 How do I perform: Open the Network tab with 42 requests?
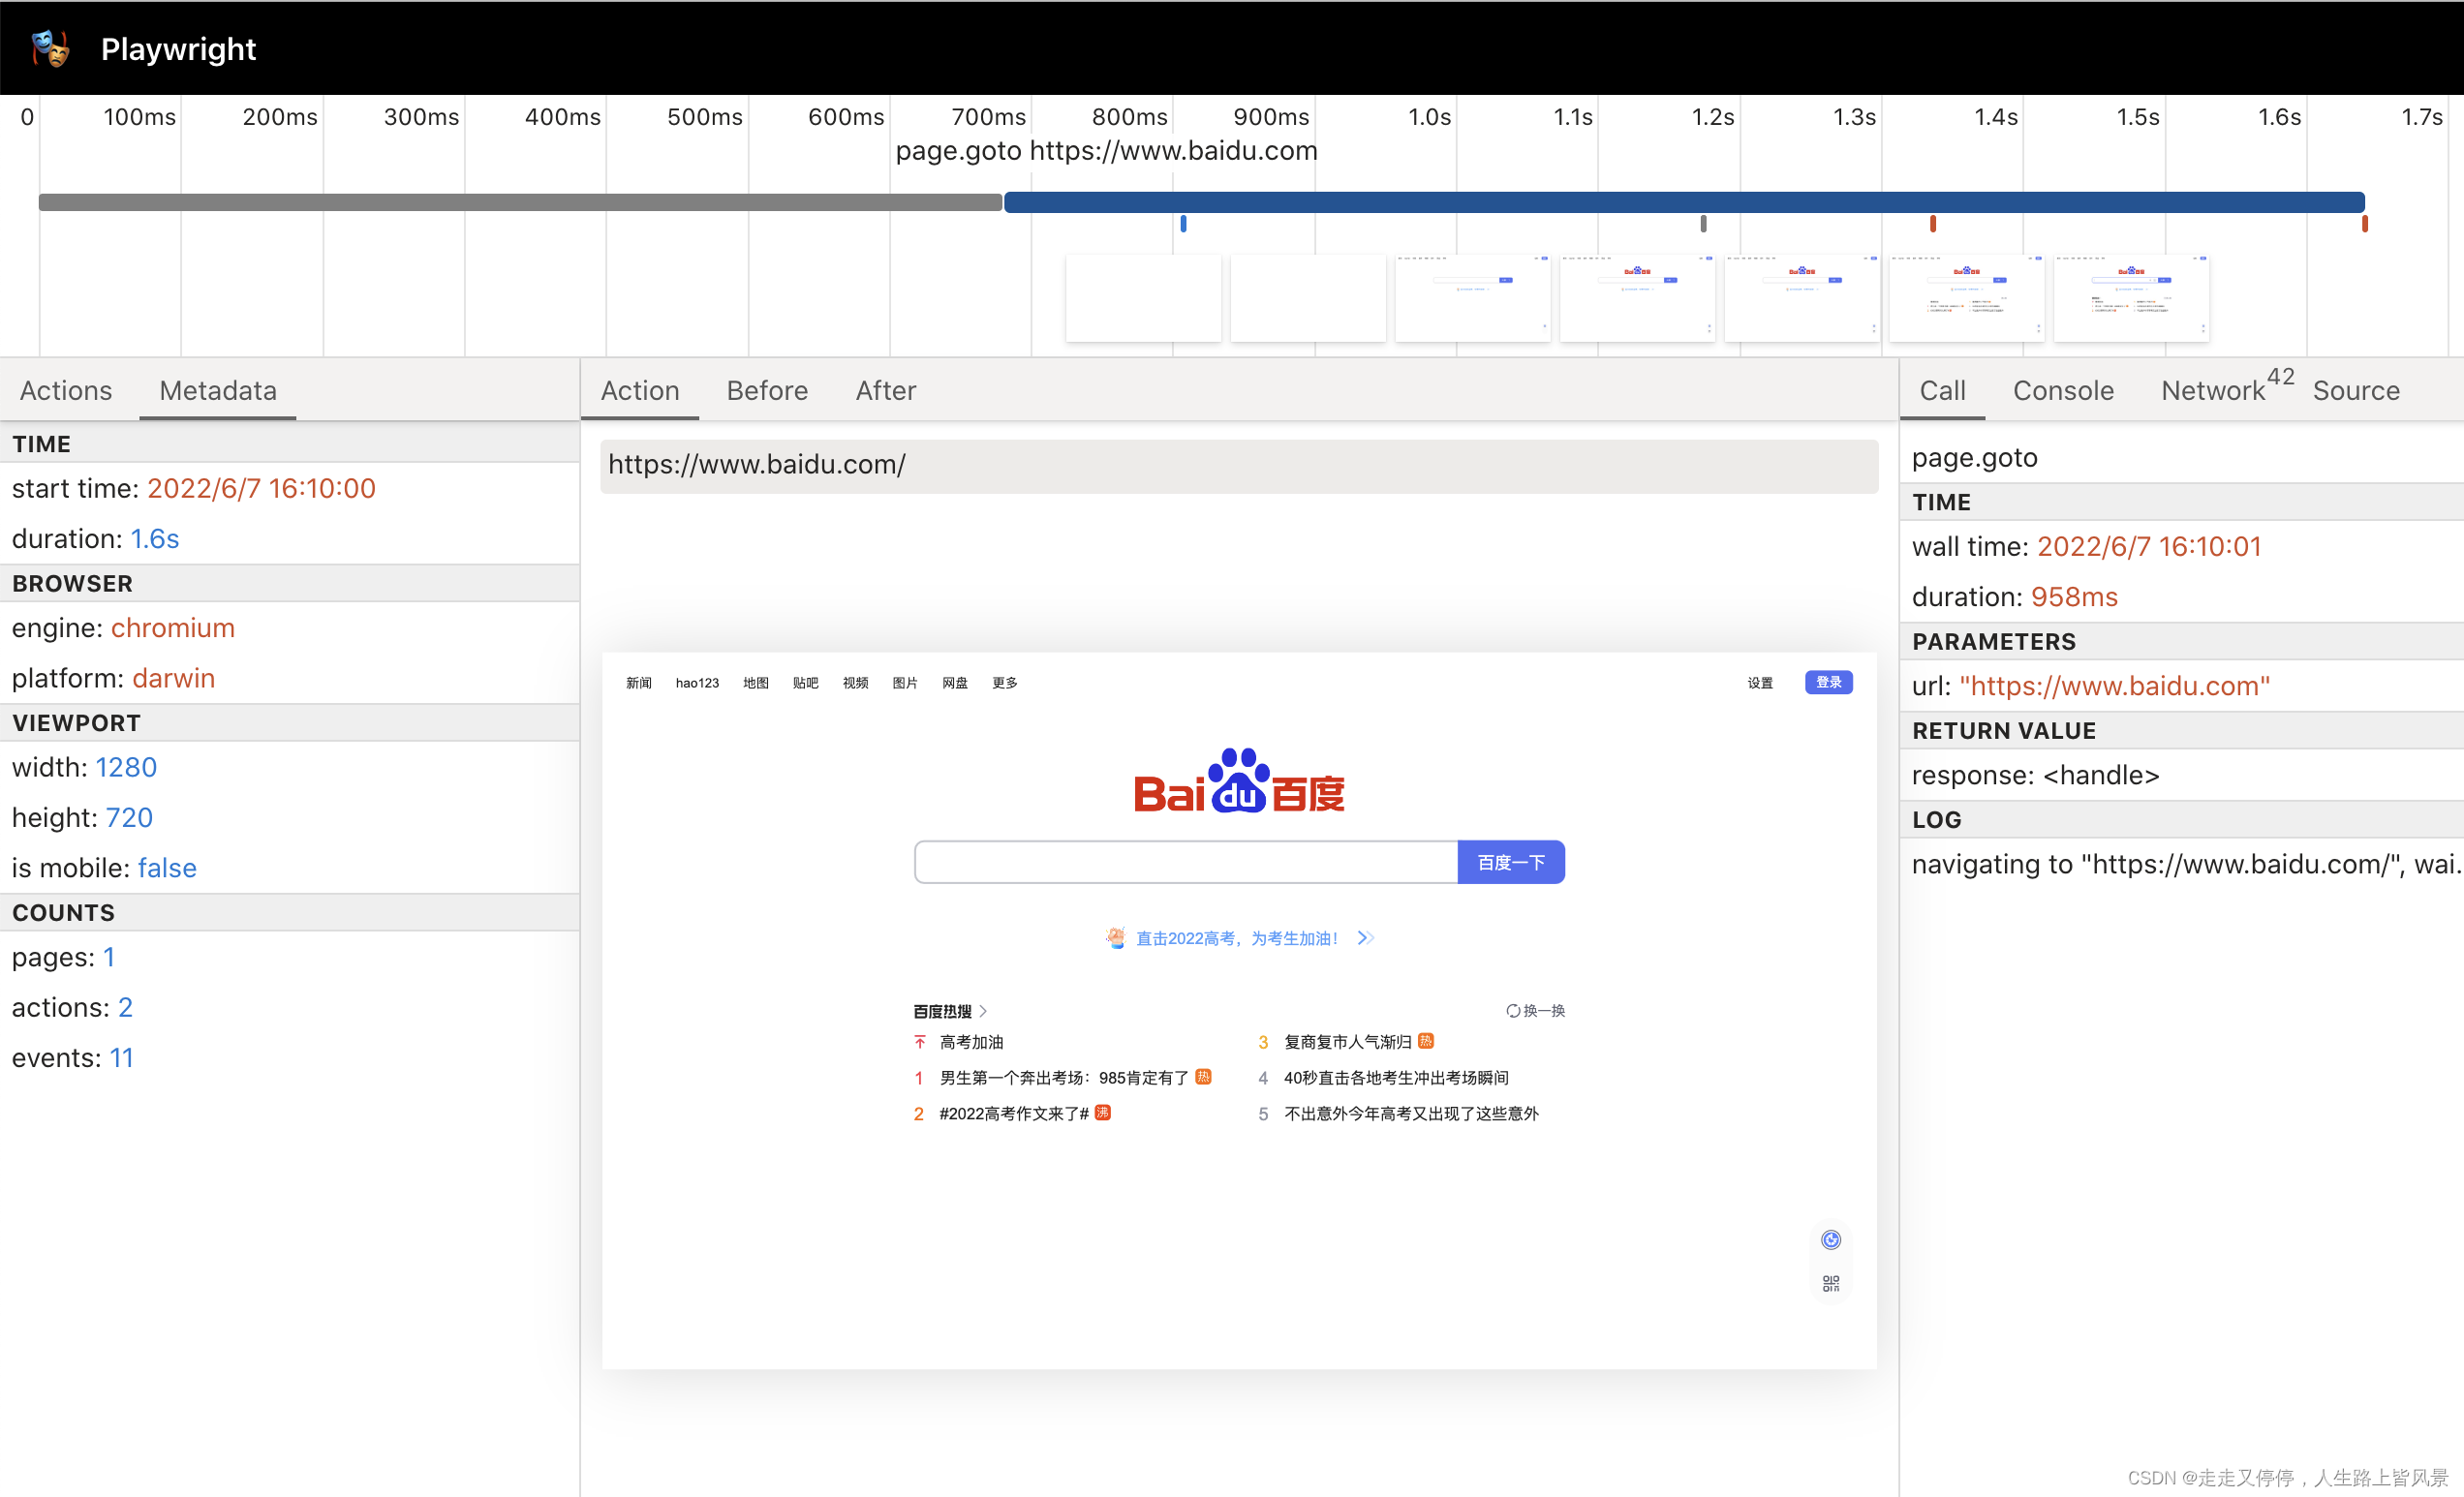(x=2226, y=388)
